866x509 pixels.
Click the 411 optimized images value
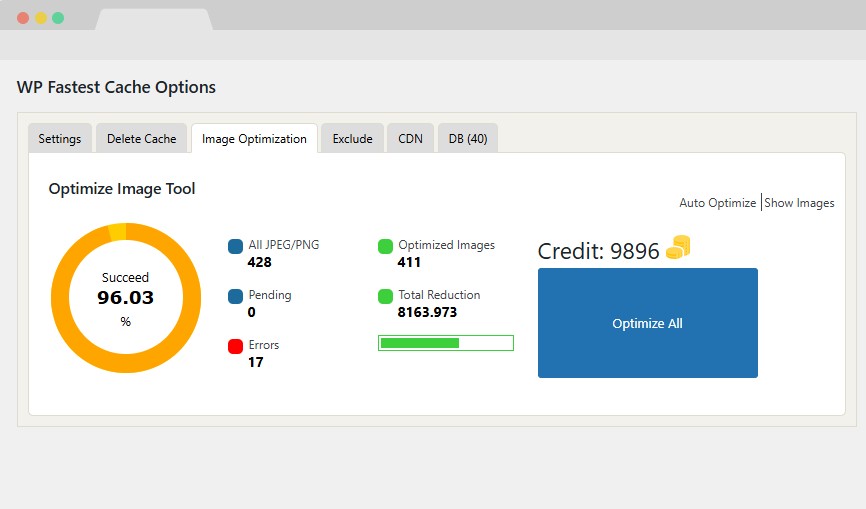(x=409, y=262)
